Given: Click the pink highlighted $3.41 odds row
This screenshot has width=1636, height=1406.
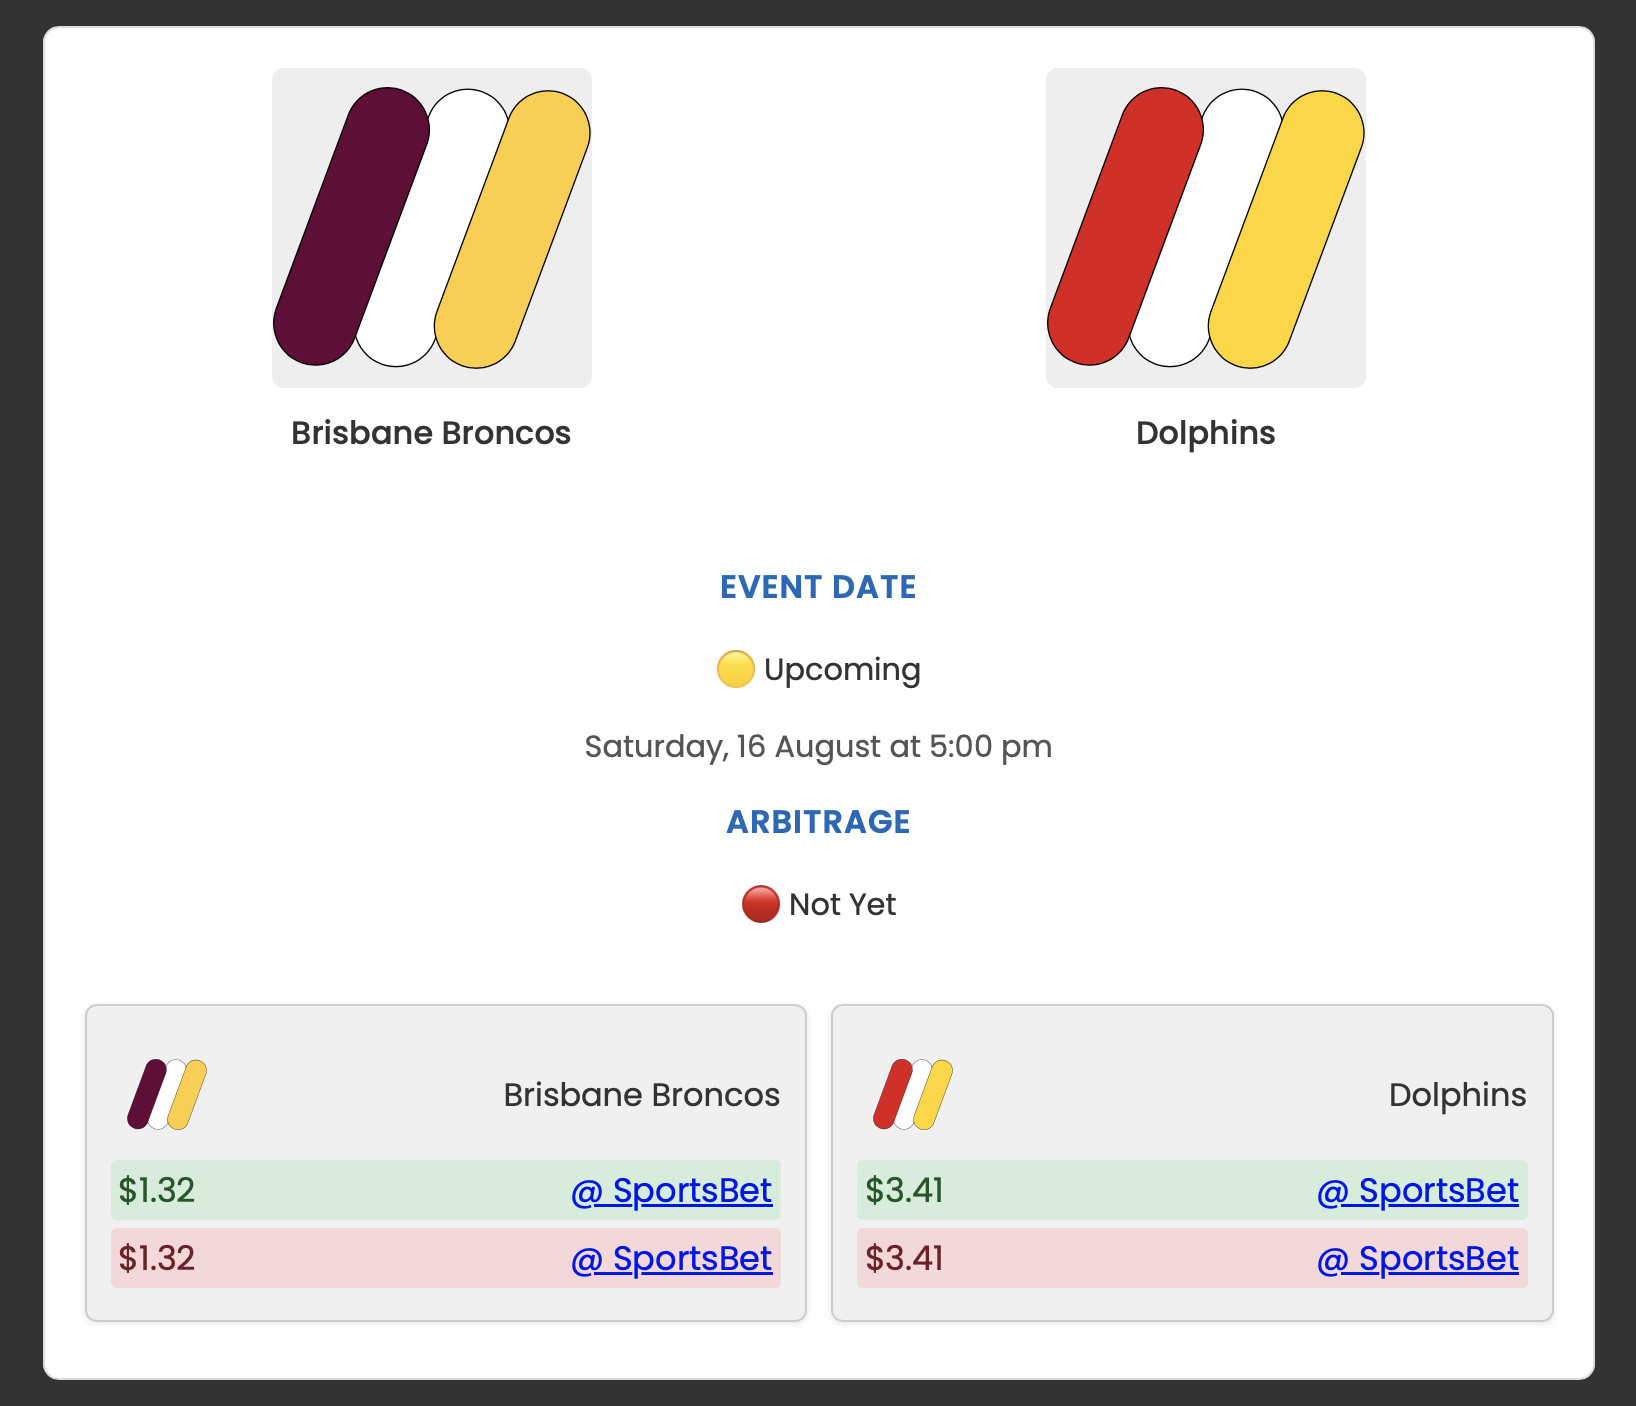Looking at the screenshot, I should pos(1191,1258).
